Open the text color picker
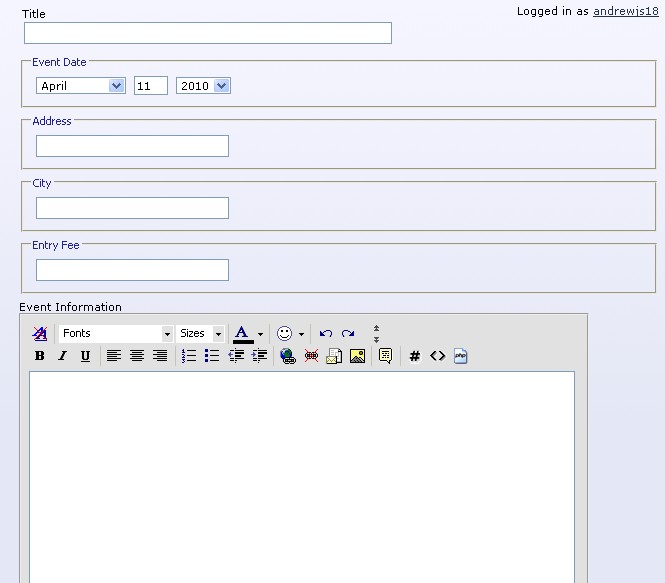Image resolution: width=665 pixels, height=583 pixels. [260, 334]
